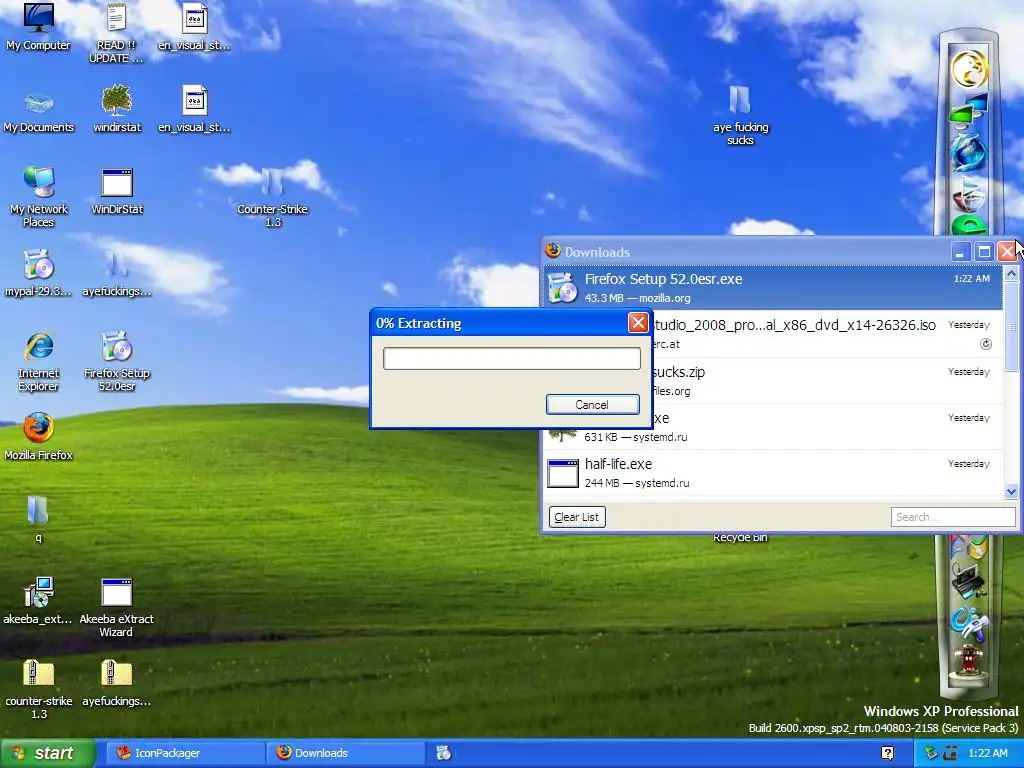Maximize the Downloads window
This screenshot has height=768, width=1024.
click(984, 252)
